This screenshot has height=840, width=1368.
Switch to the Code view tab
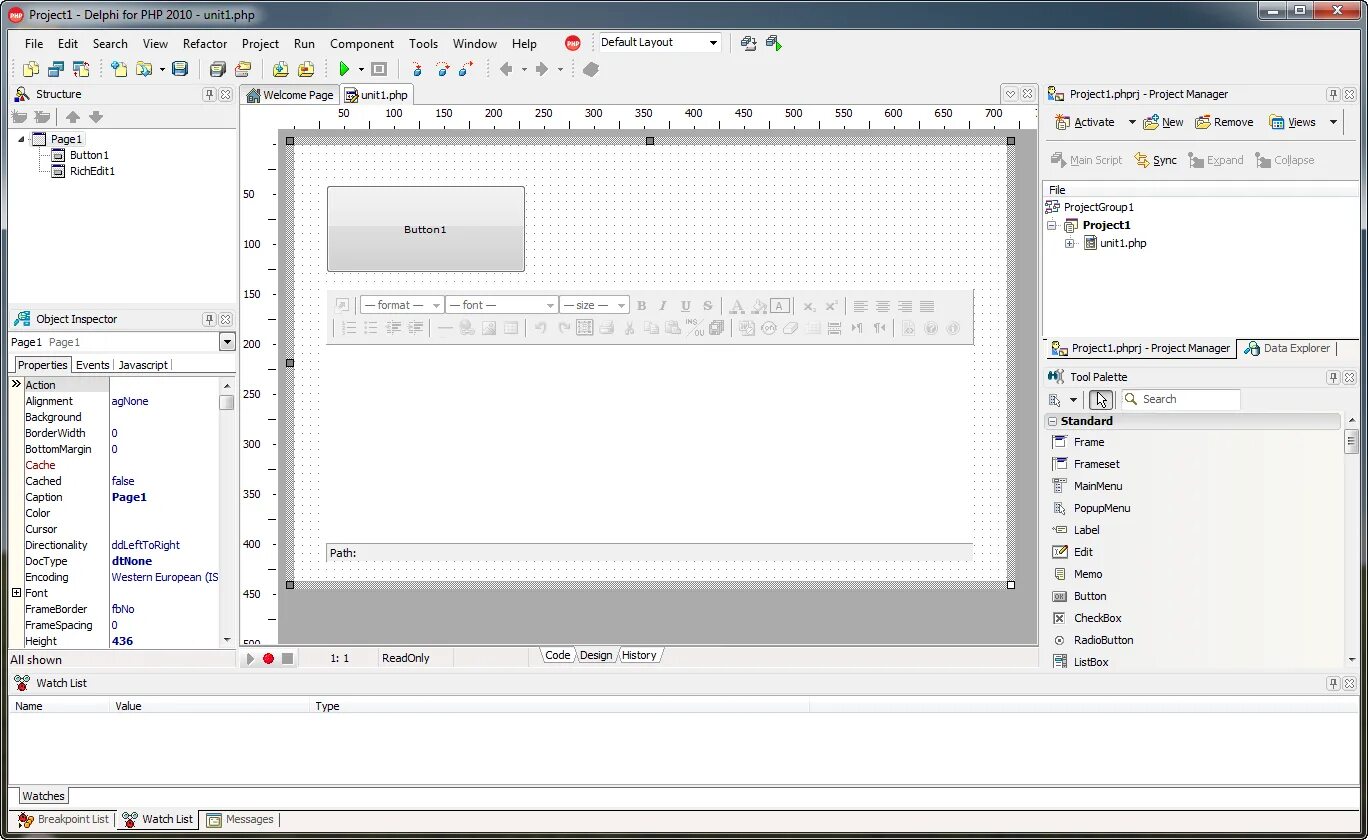click(x=557, y=655)
